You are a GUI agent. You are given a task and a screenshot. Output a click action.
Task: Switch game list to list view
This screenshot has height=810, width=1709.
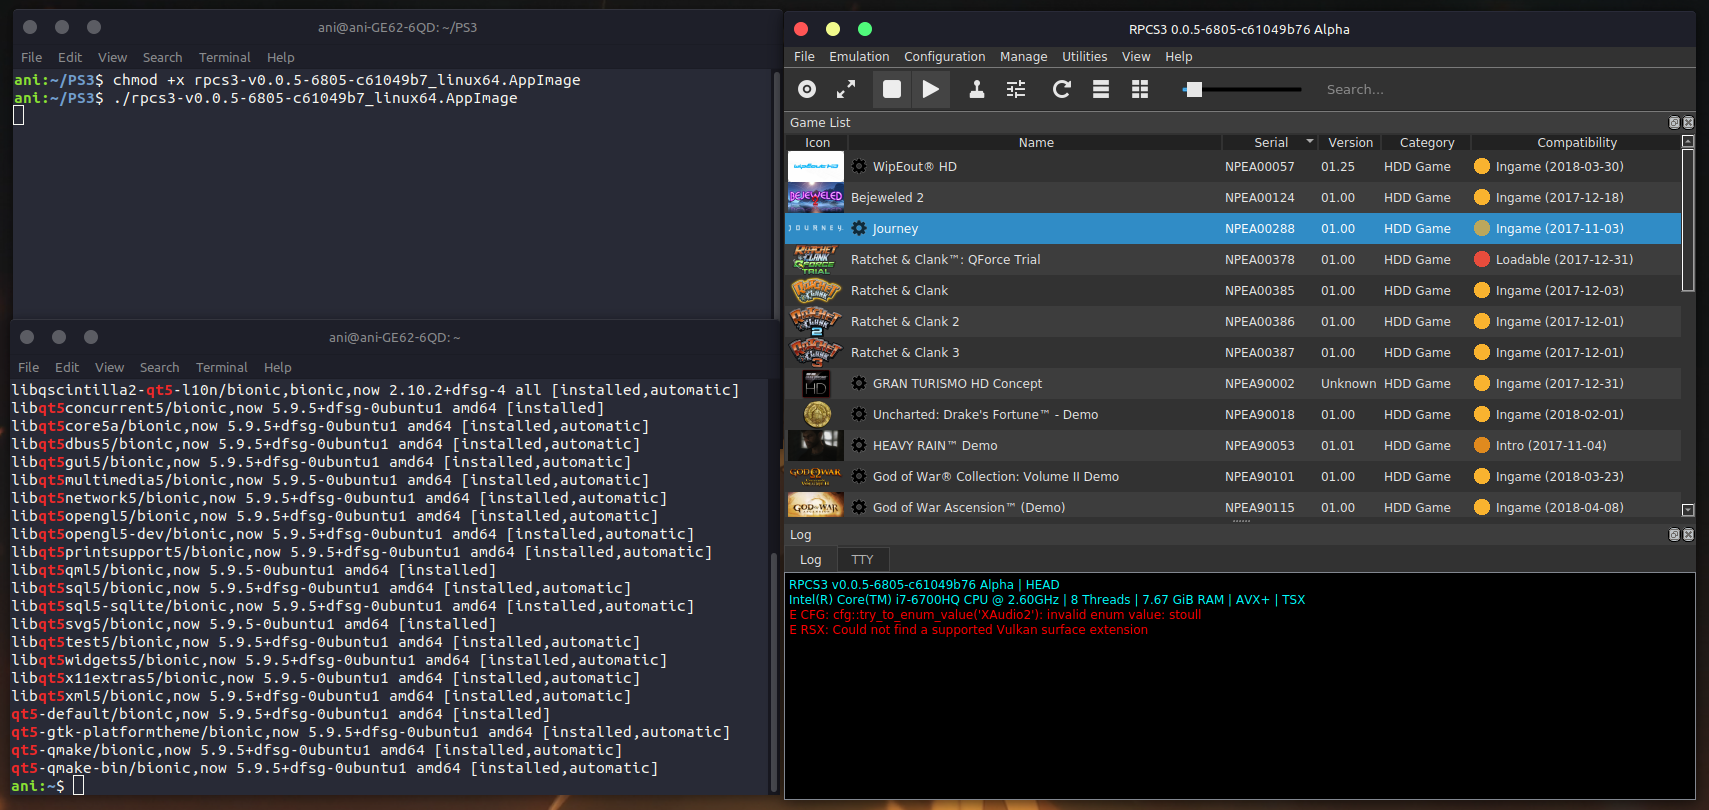[x=1101, y=89]
